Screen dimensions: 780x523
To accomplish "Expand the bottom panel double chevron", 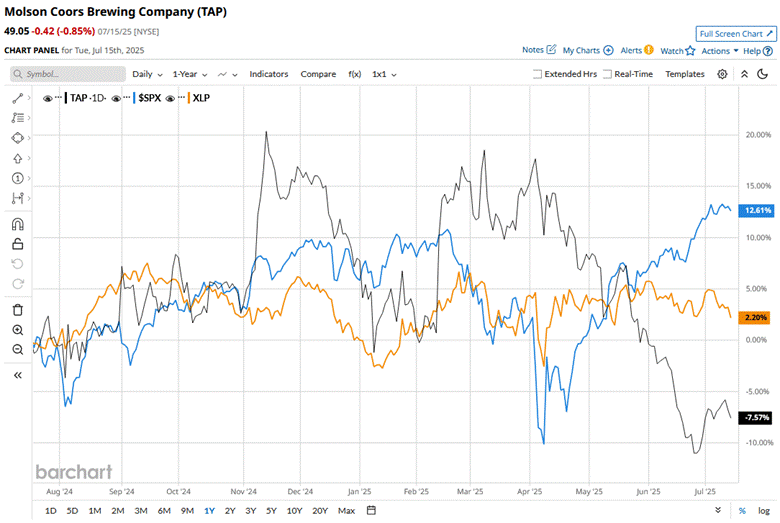I will [718, 511].
